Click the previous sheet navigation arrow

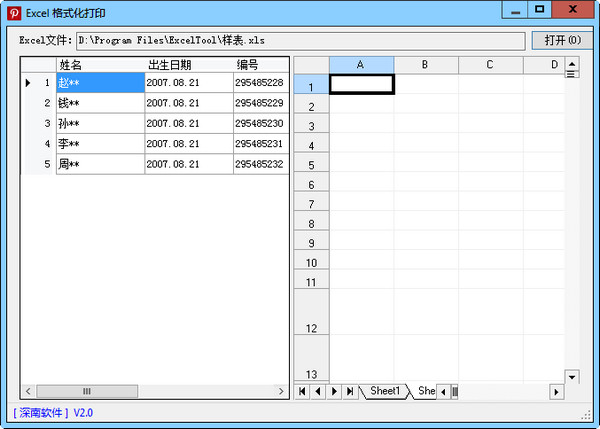318,391
